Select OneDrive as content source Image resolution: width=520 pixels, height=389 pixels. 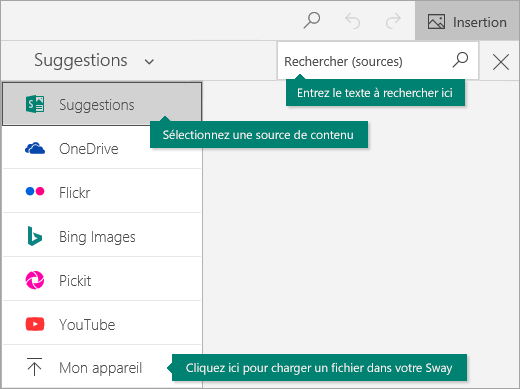pyautogui.click(x=102, y=148)
